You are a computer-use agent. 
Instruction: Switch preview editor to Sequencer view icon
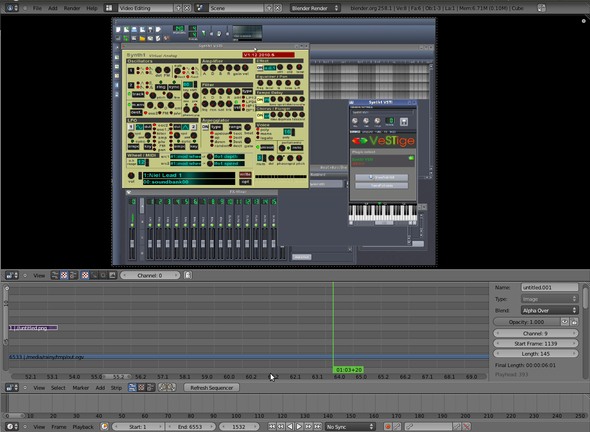point(55,275)
